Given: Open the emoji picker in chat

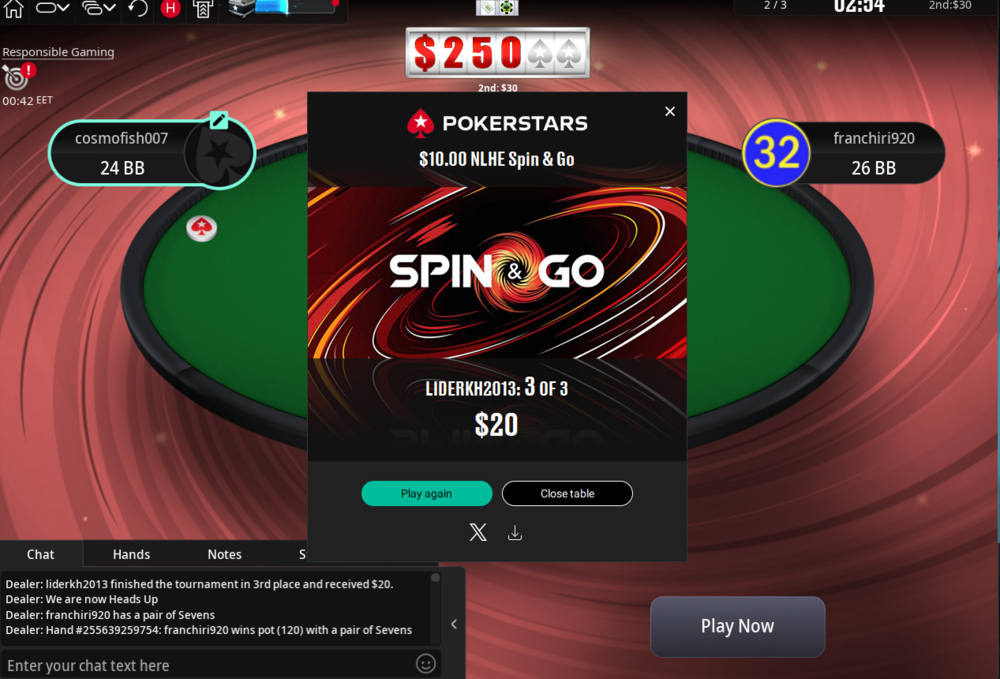Looking at the screenshot, I should pos(426,664).
